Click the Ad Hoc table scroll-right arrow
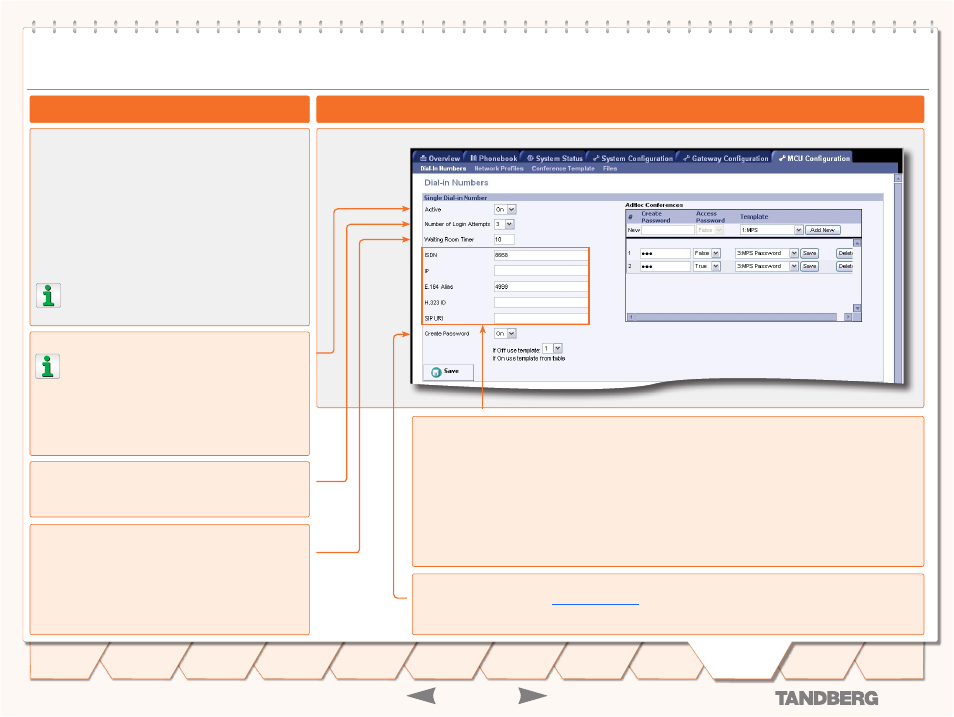 (848, 317)
